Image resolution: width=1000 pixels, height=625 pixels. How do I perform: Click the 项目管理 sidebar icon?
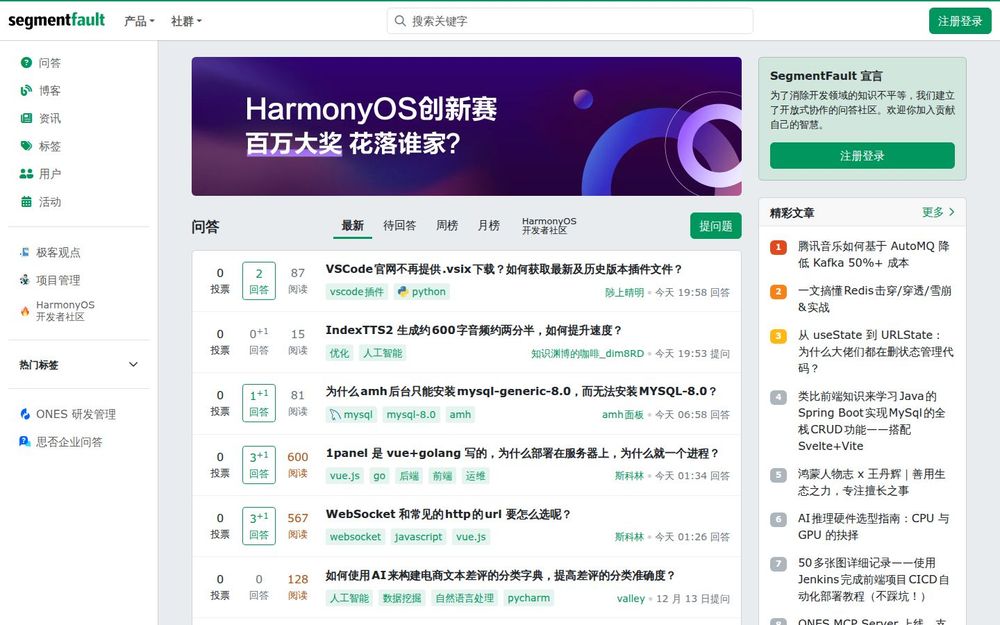[x=24, y=280]
